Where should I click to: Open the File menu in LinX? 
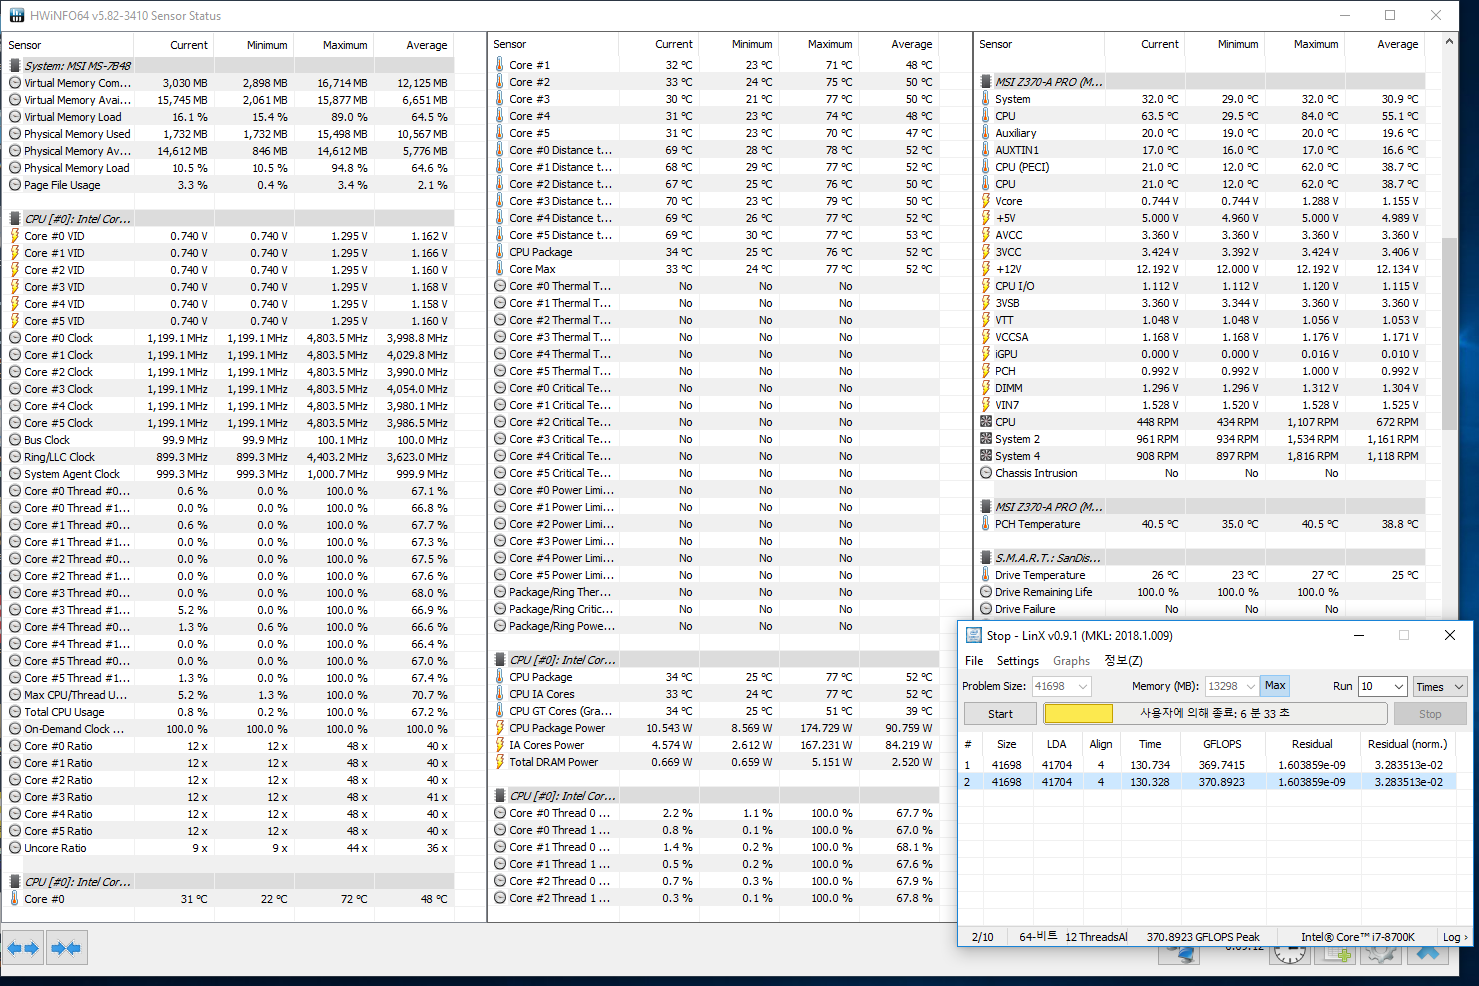click(x=974, y=661)
